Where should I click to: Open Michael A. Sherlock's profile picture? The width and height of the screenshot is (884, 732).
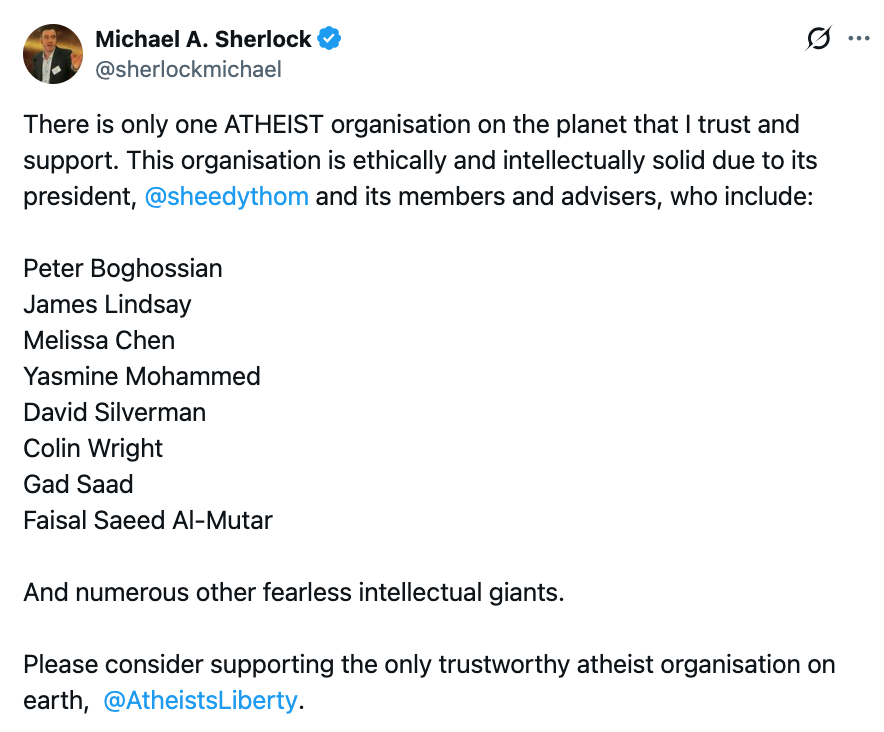tap(53, 54)
